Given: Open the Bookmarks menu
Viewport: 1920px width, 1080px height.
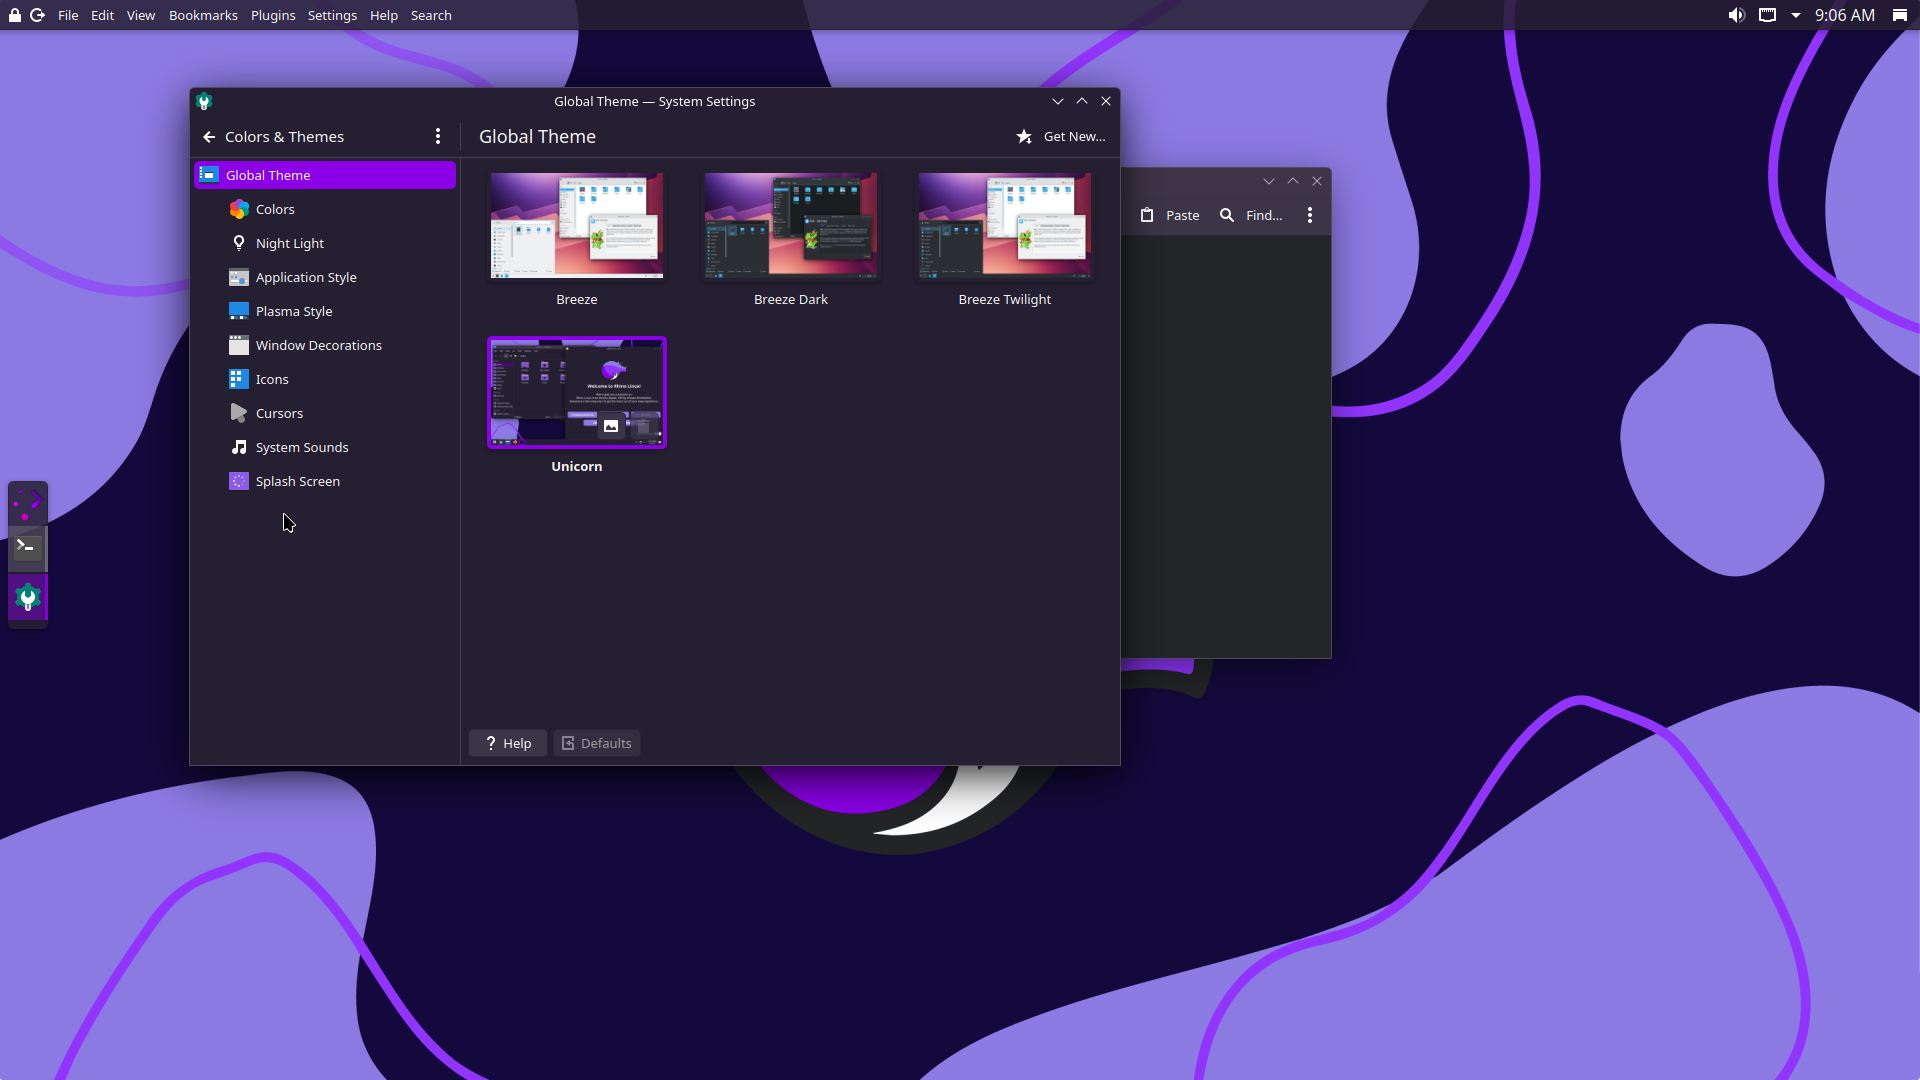Looking at the screenshot, I should pyautogui.click(x=203, y=15).
